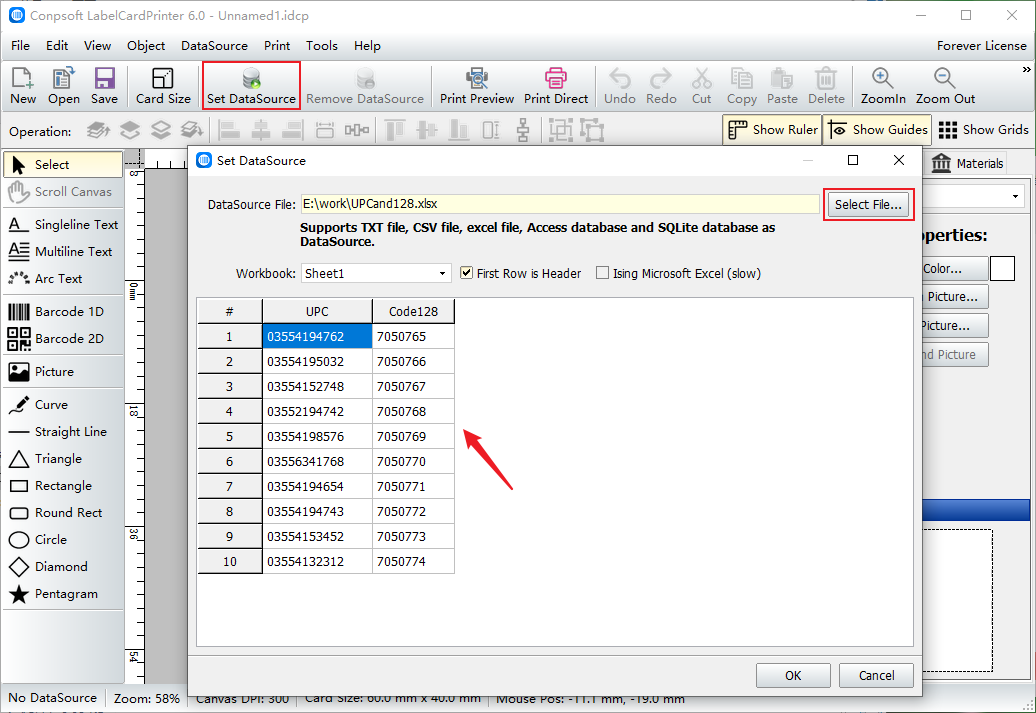Click row header number 10
This screenshot has width=1036, height=713.
229,562
